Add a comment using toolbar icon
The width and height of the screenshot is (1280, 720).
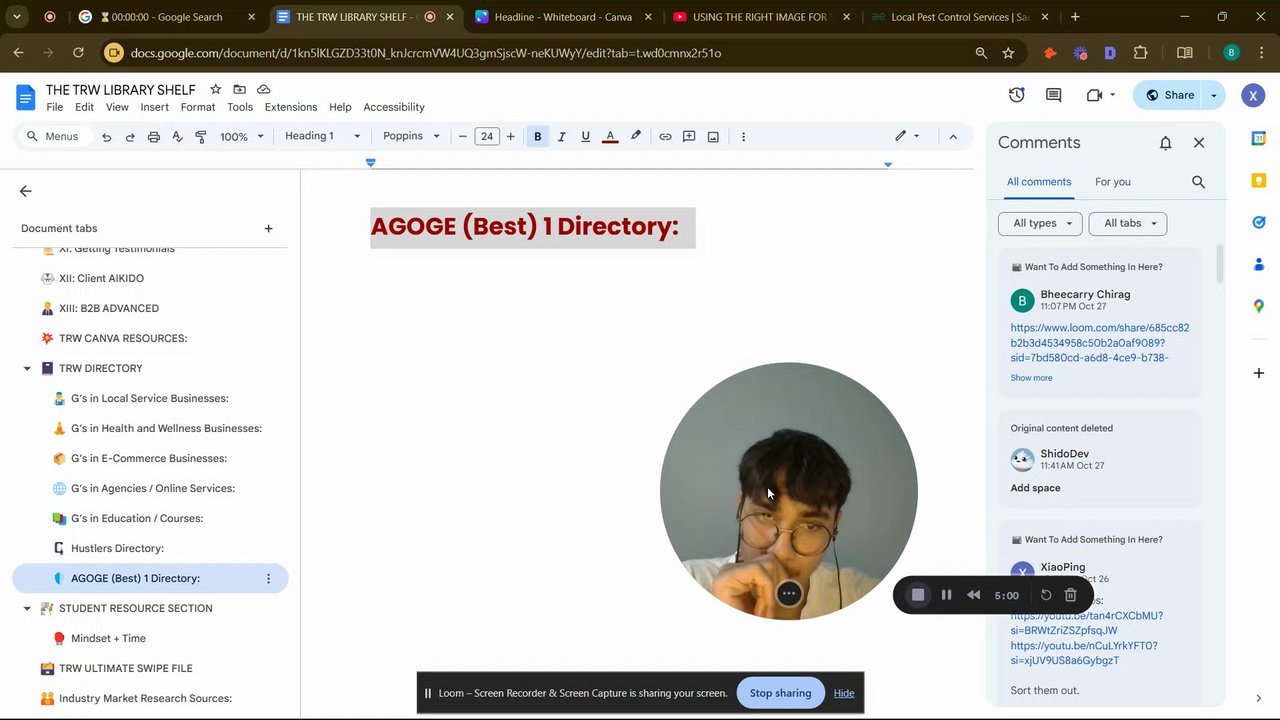(689, 137)
